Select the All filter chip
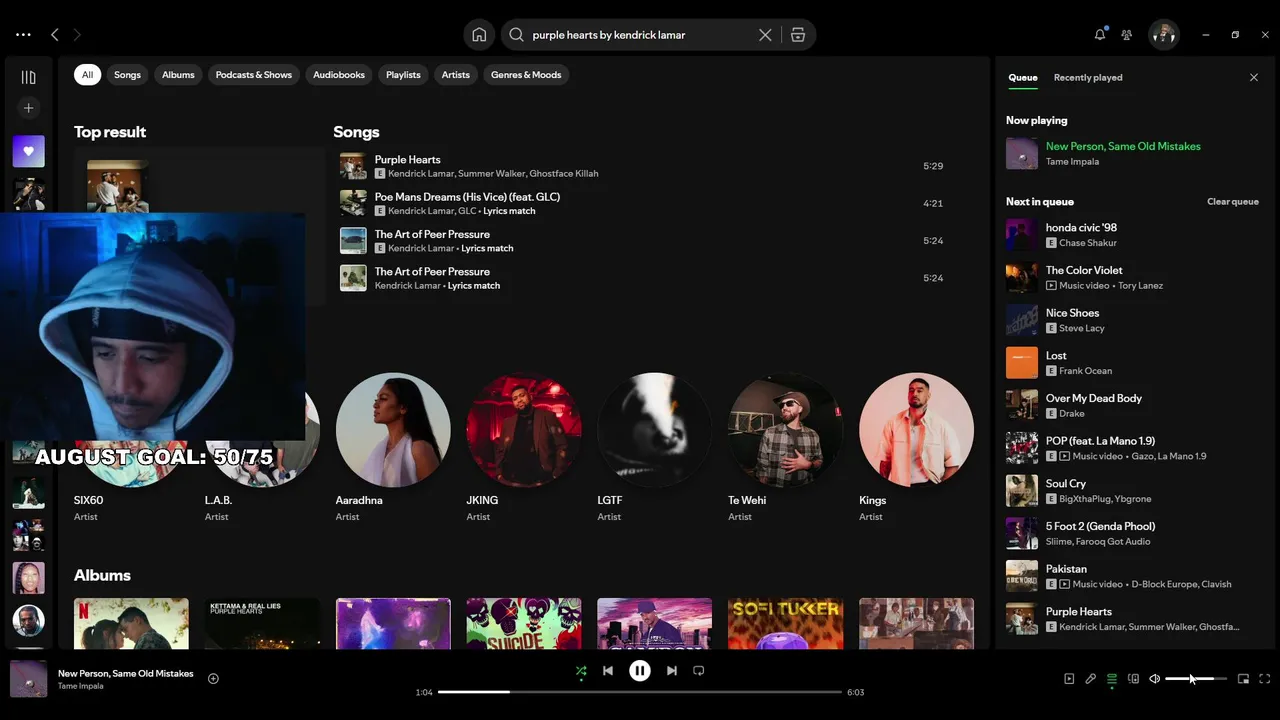The width and height of the screenshot is (1280, 720). [87, 75]
